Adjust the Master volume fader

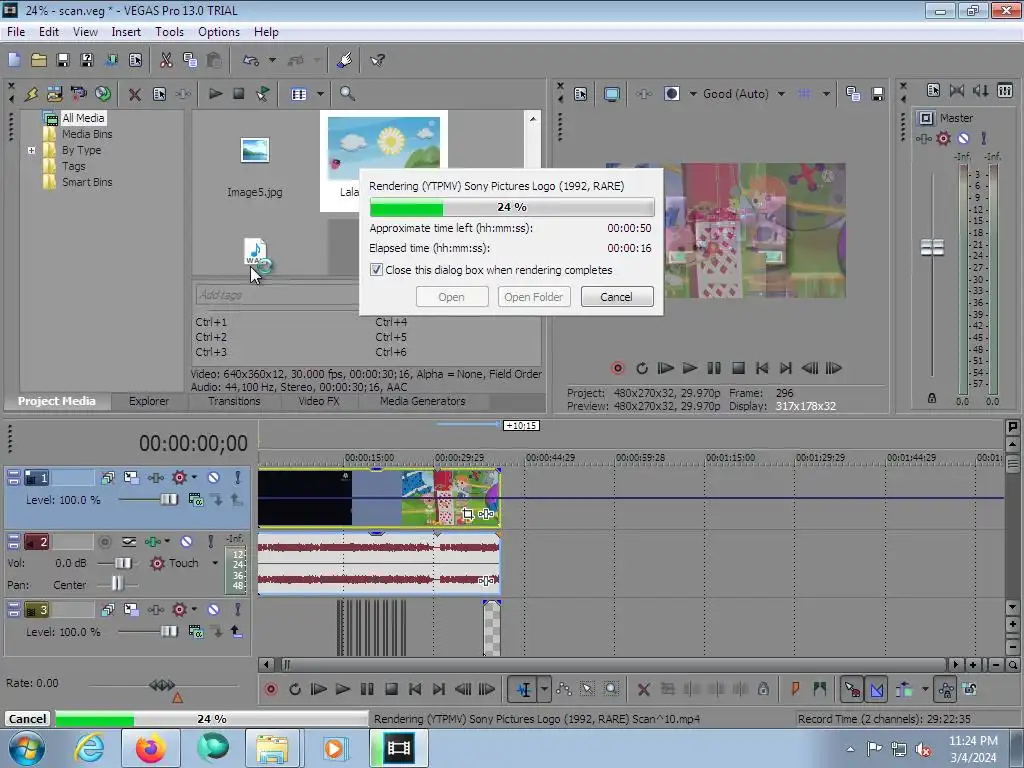pos(932,248)
